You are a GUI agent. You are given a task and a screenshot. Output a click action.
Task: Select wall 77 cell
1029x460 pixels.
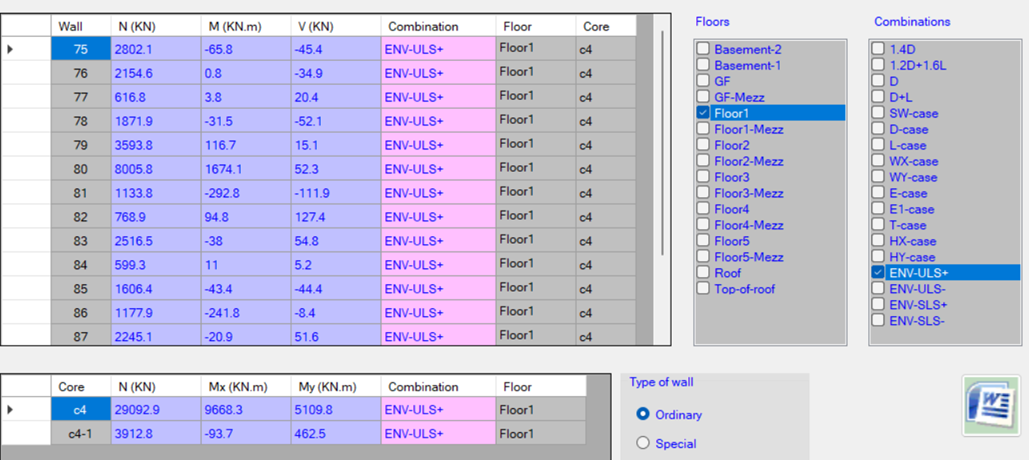81,97
